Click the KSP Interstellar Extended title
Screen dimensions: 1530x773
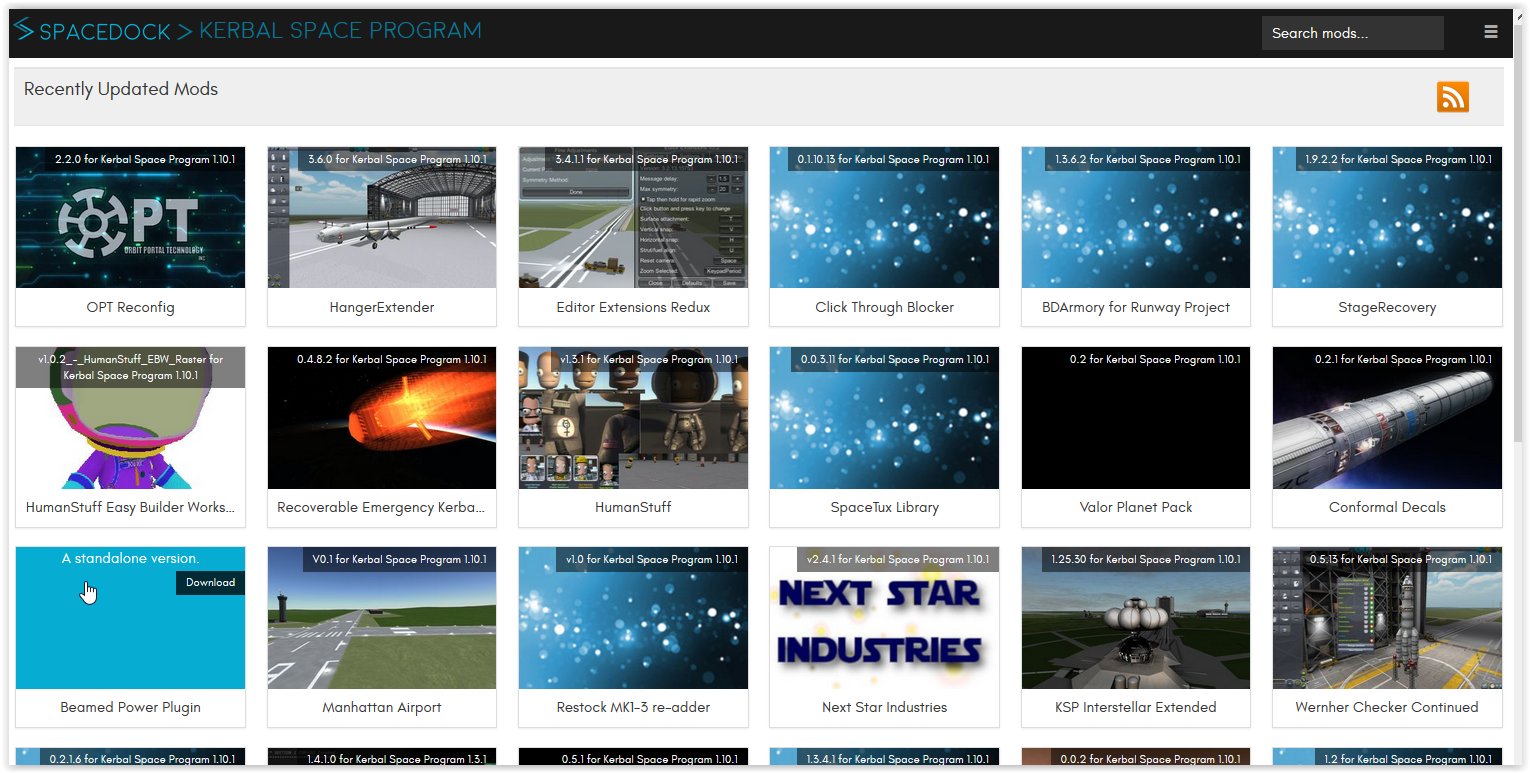pos(1136,707)
